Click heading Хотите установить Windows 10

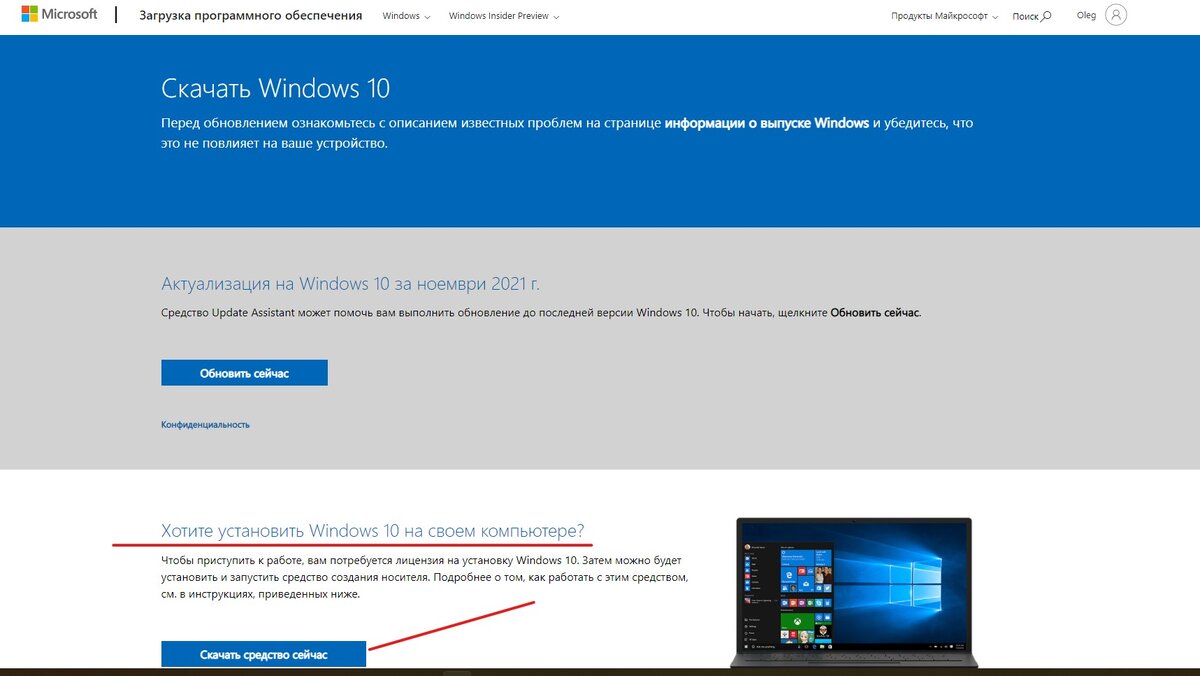pyautogui.click(x=372, y=529)
